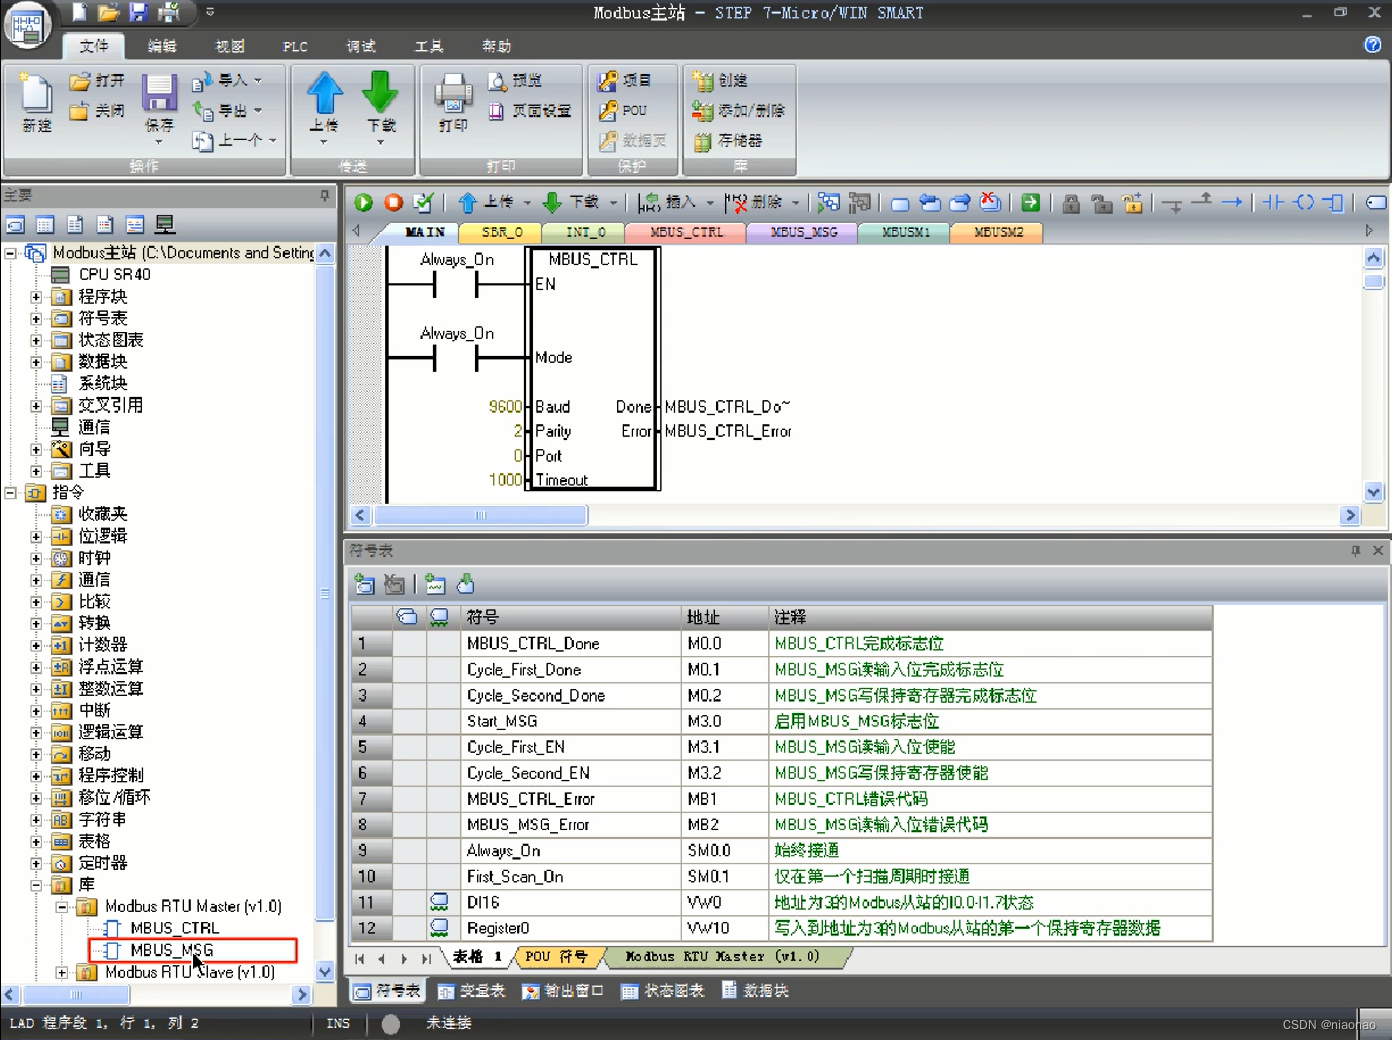Collapse the Modbus RTU Master library node
The height and width of the screenshot is (1040, 1392).
[62, 907]
